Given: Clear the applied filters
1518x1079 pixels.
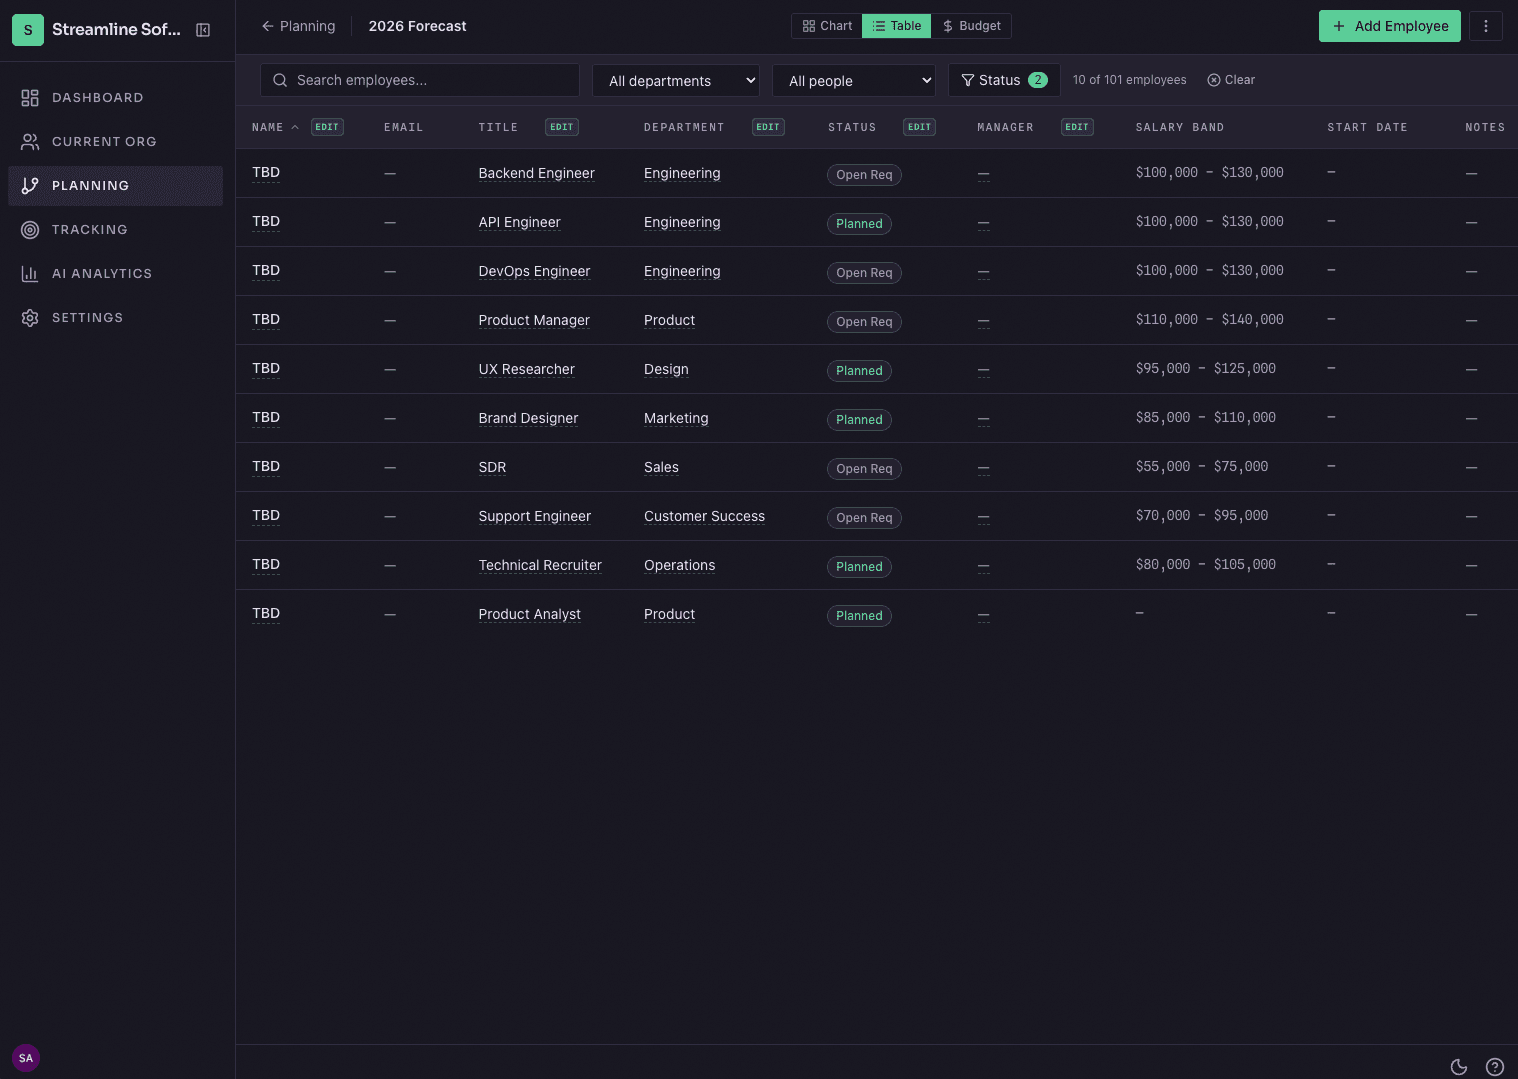Looking at the screenshot, I should click(x=1231, y=80).
